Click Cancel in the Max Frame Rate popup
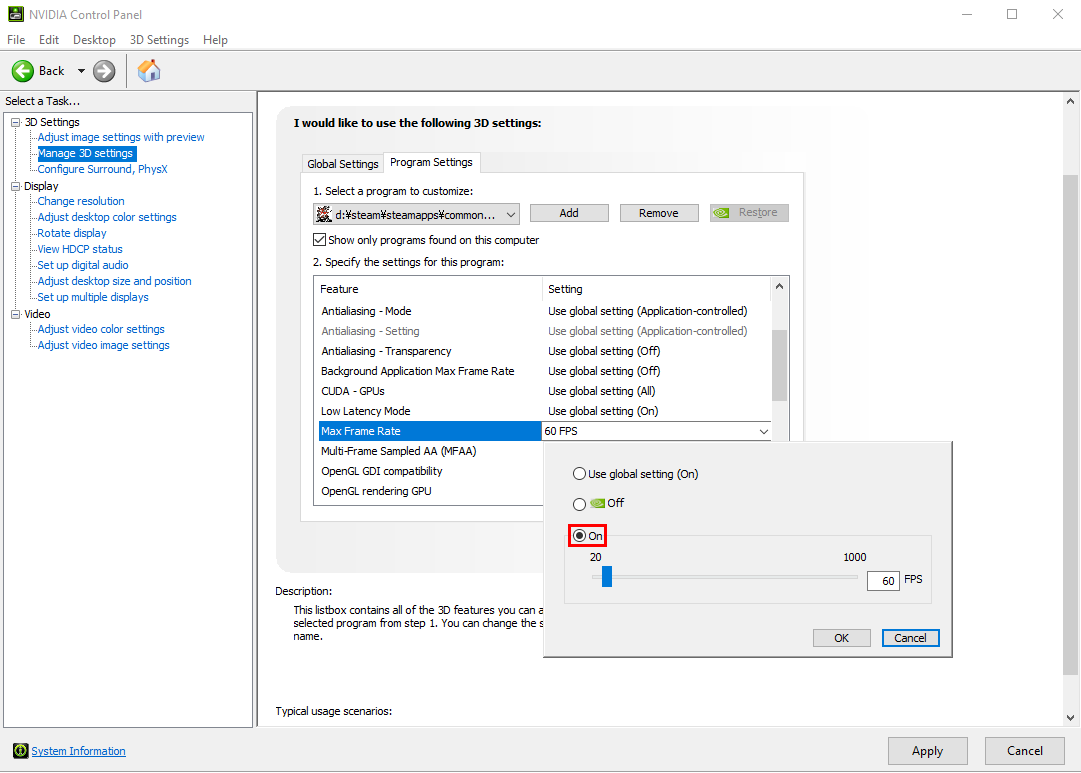This screenshot has width=1081, height=773. tap(910, 638)
